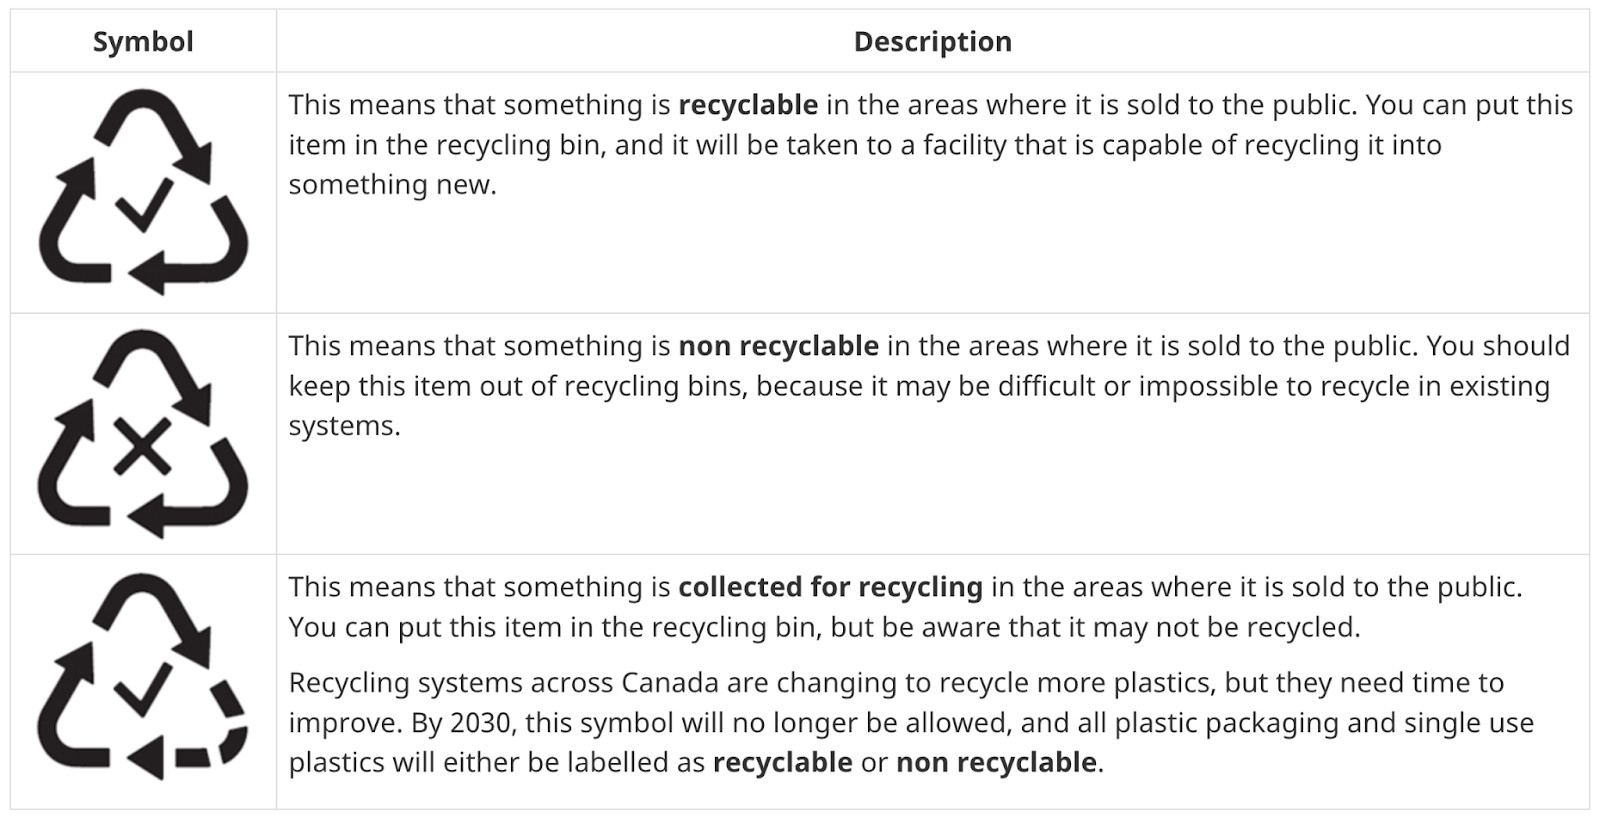
Task: Click the checkmark inside the partly dashed symbol
Action: coord(143,687)
